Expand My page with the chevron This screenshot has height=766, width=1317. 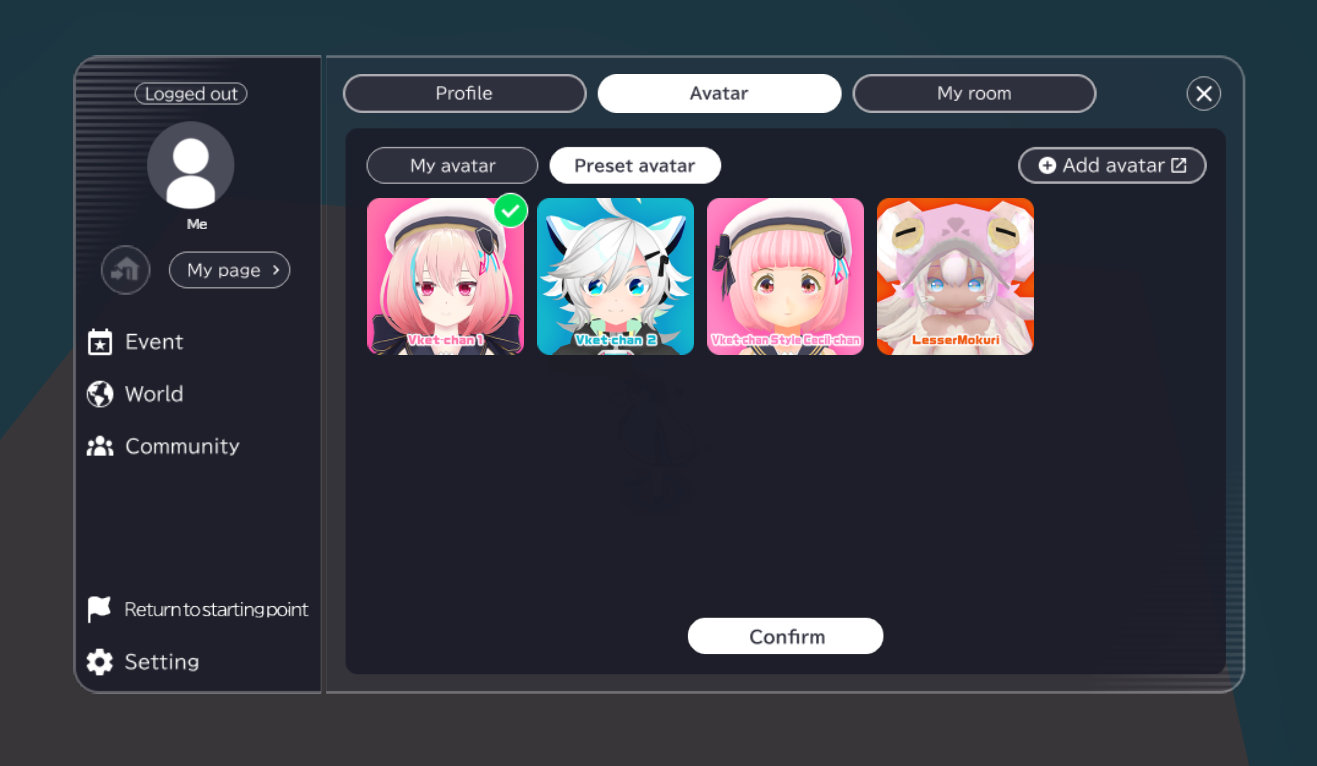[276, 270]
